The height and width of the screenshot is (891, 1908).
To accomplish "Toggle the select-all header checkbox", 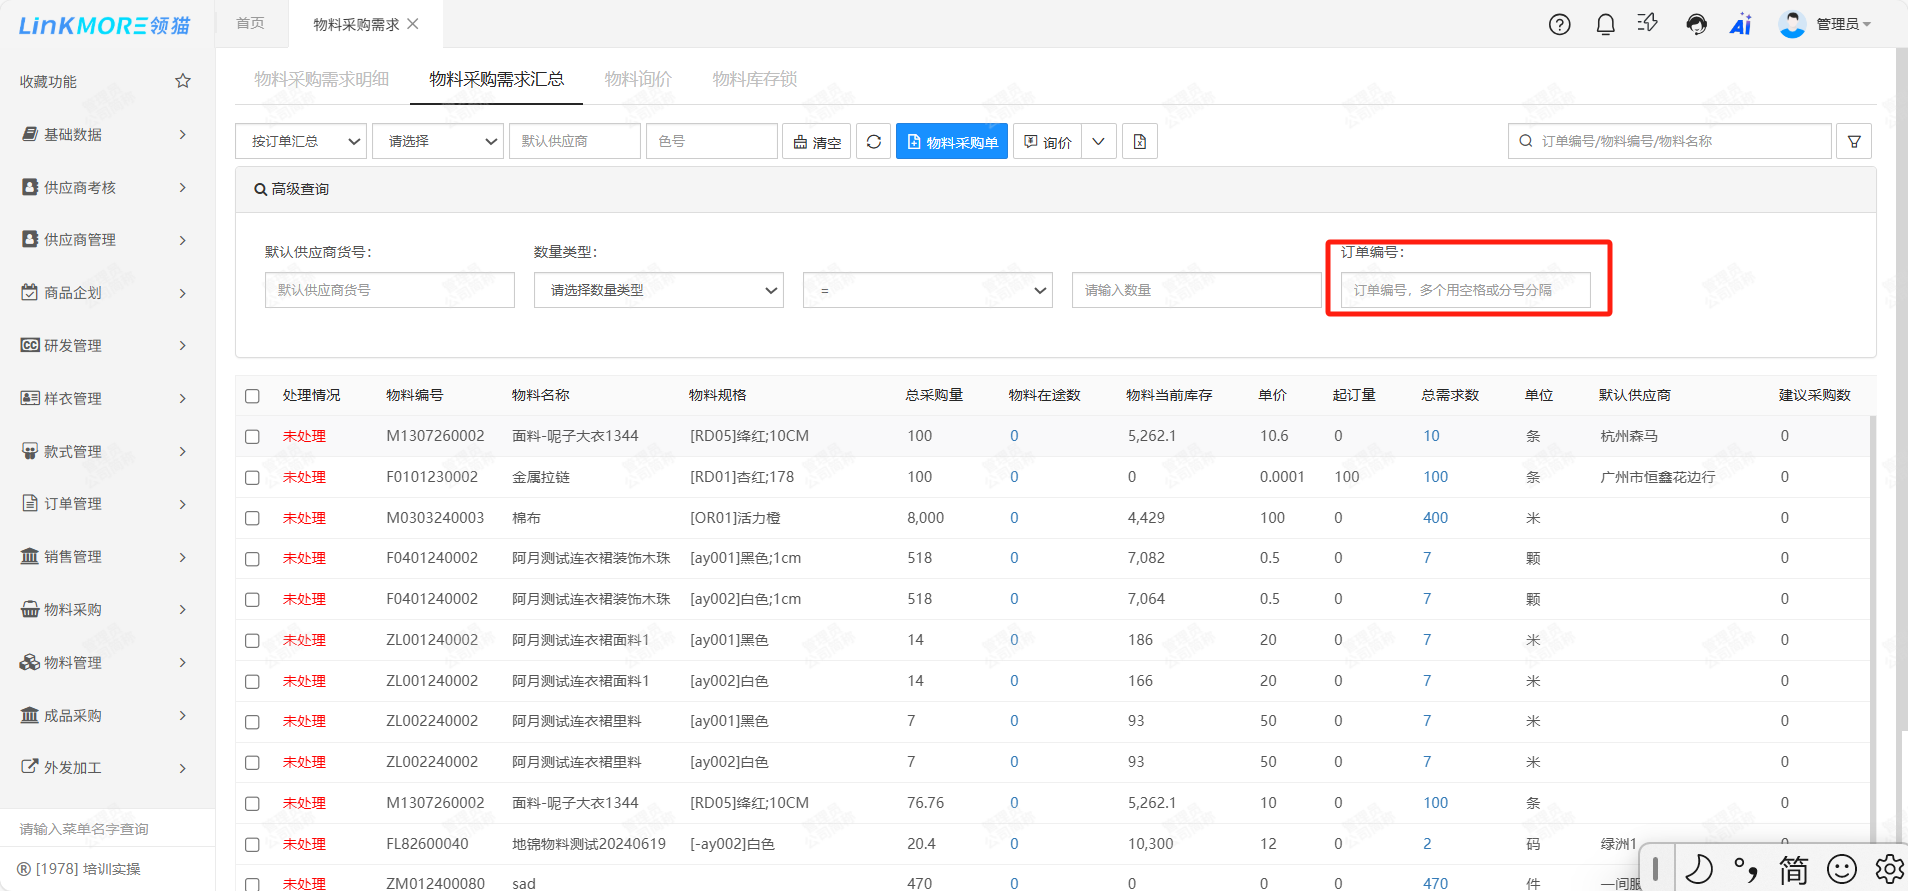I will [252, 396].
